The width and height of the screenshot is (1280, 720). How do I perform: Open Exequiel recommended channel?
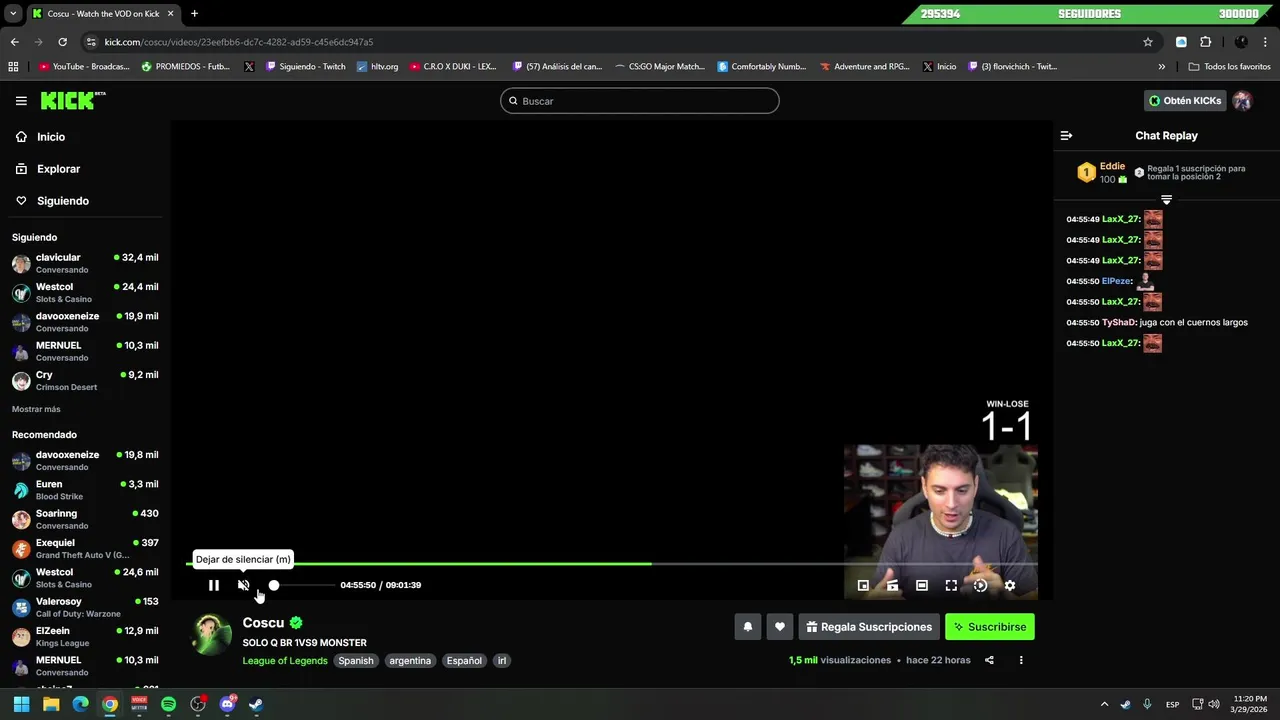click(x=85, y=548)
